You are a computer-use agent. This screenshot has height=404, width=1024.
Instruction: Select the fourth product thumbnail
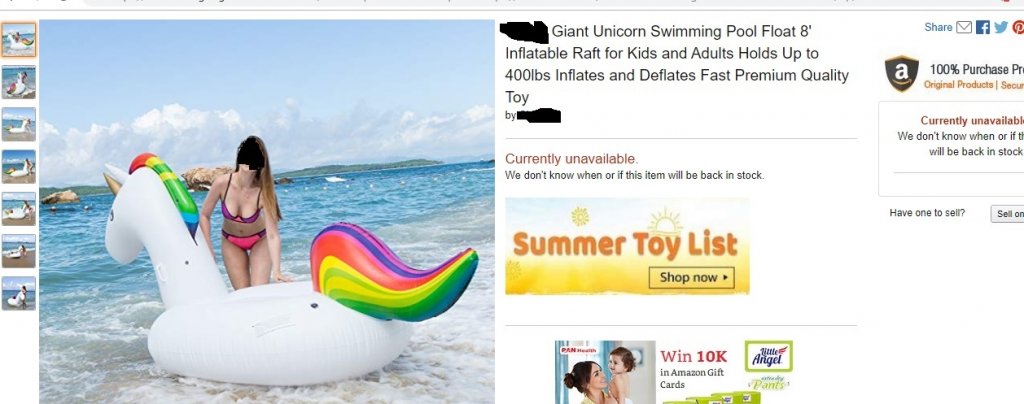pyautogui.click(x=19, y=166)
